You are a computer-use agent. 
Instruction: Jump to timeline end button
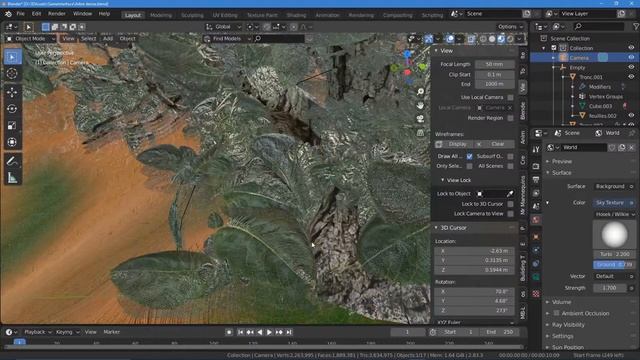(x=289, y=332)
